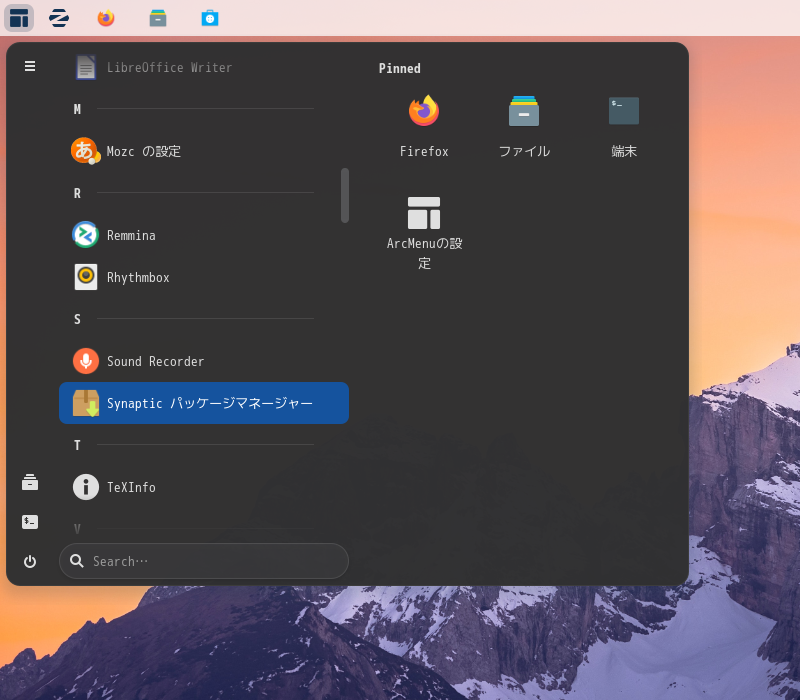Open terminal shortcut in left sidebar
This screenshot has height=700, width=800.
(x=30, y=522)
